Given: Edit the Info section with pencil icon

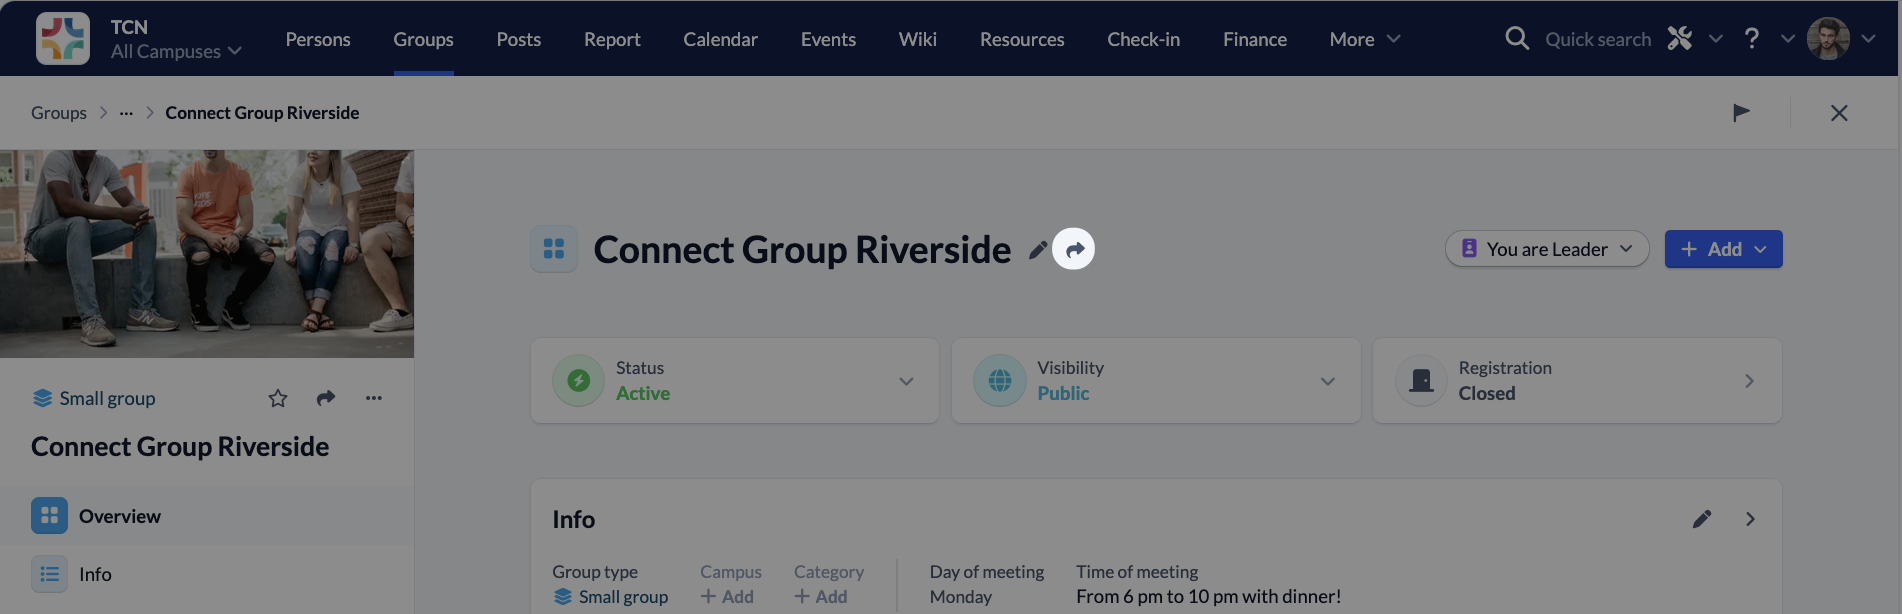Looking at the screenshot, I should [1702, 519].
